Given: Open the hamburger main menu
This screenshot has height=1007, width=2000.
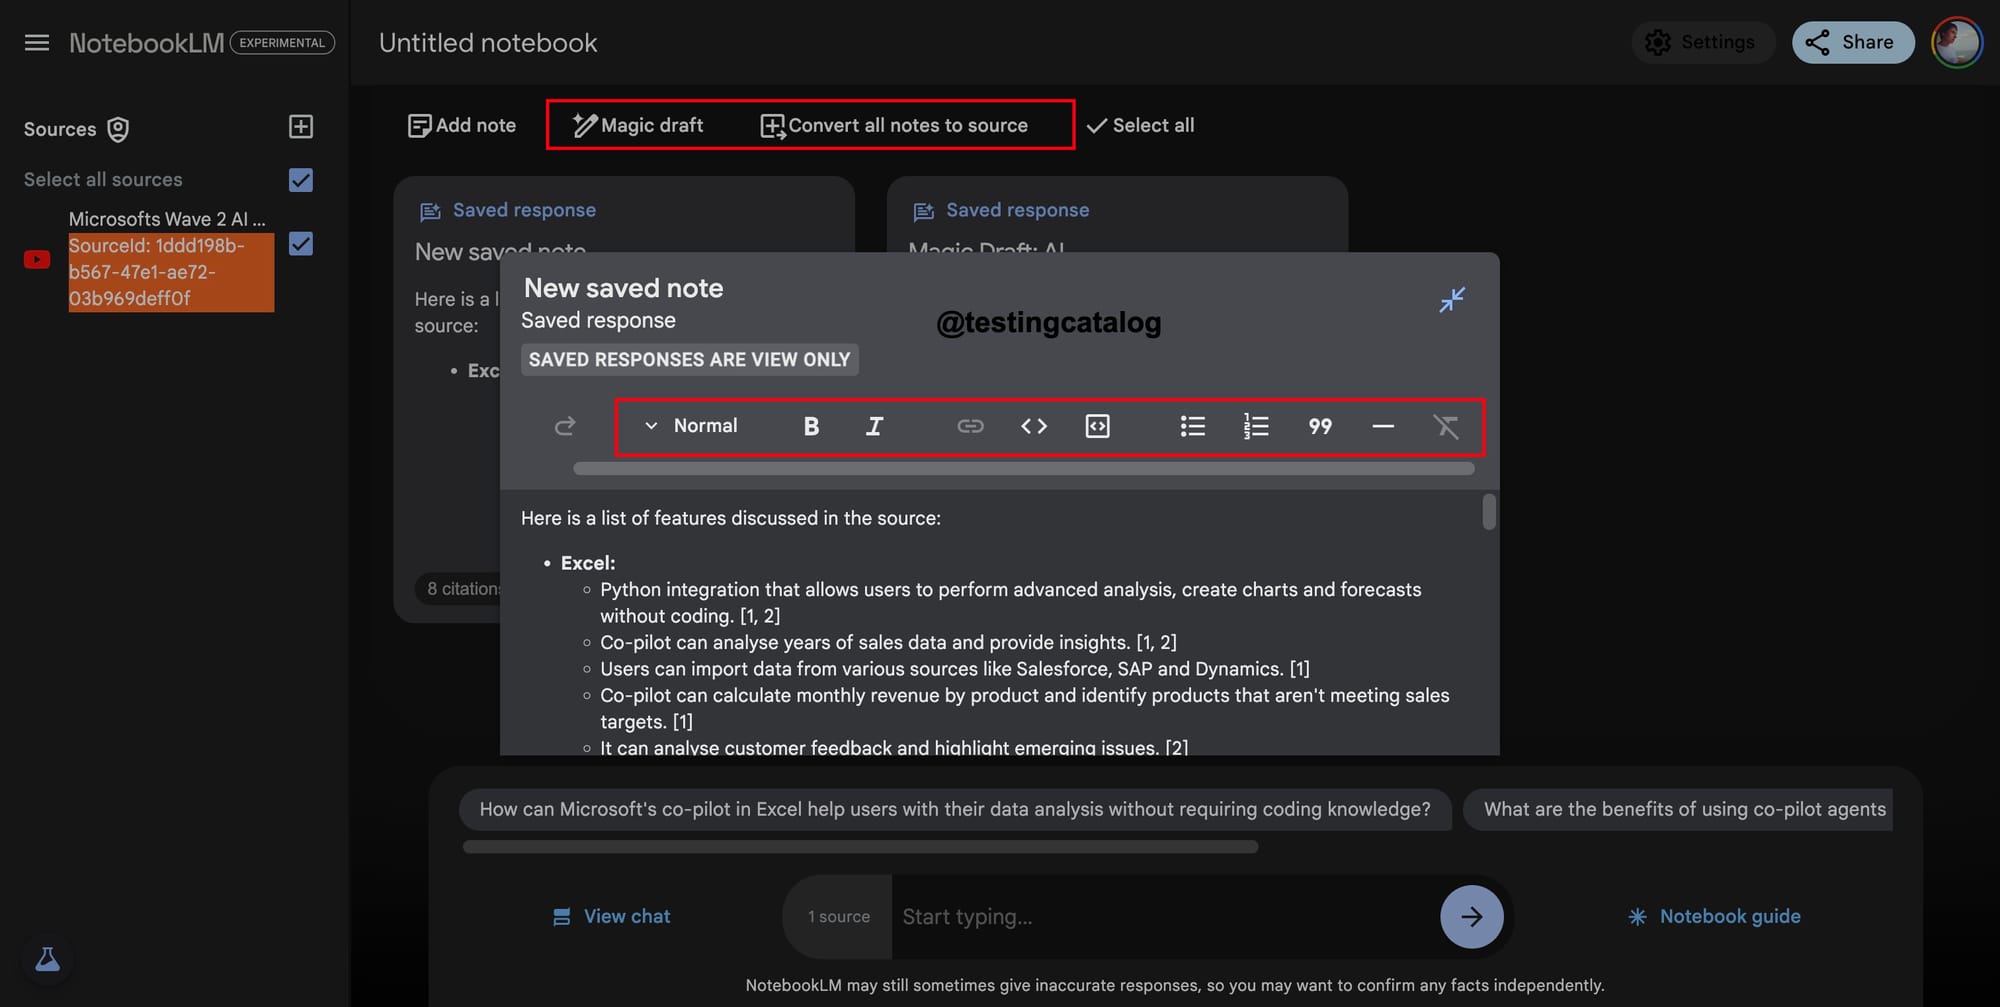Looking at the screenshot, I should click(x=37, y=43).
